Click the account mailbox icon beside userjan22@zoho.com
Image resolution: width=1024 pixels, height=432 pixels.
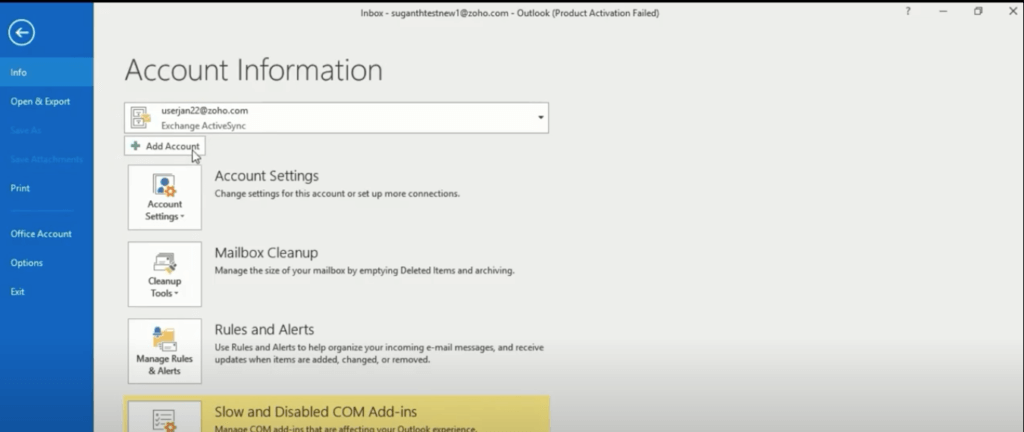[141, 118]
